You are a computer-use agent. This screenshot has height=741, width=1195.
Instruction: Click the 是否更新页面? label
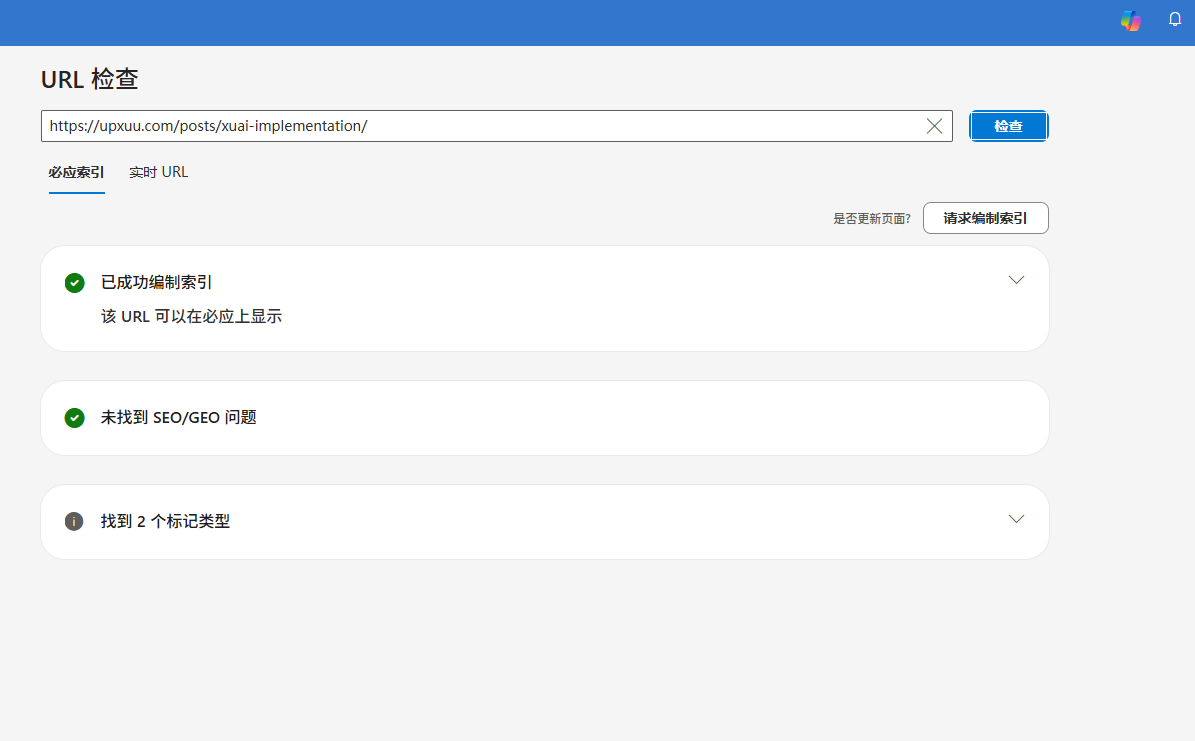[872, 219]
